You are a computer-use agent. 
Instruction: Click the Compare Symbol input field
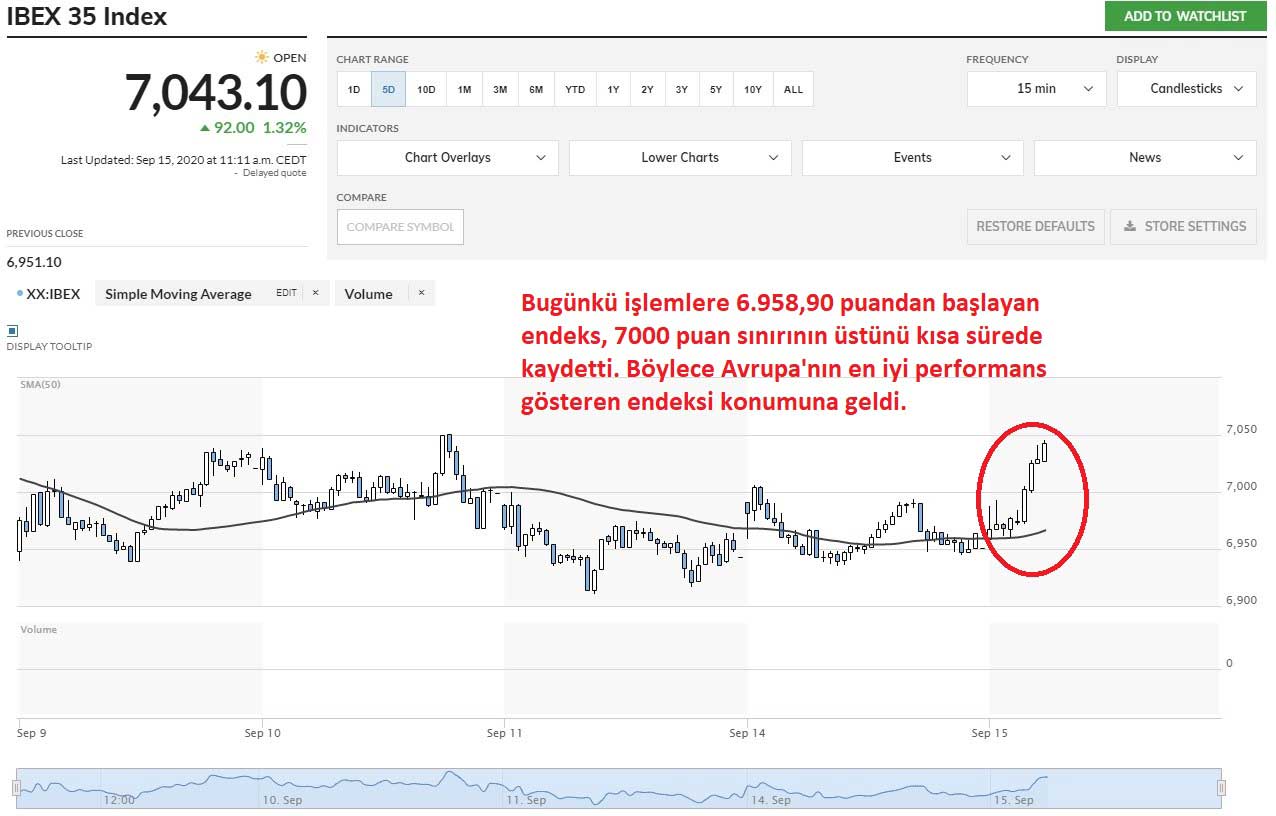click(400, 227)
